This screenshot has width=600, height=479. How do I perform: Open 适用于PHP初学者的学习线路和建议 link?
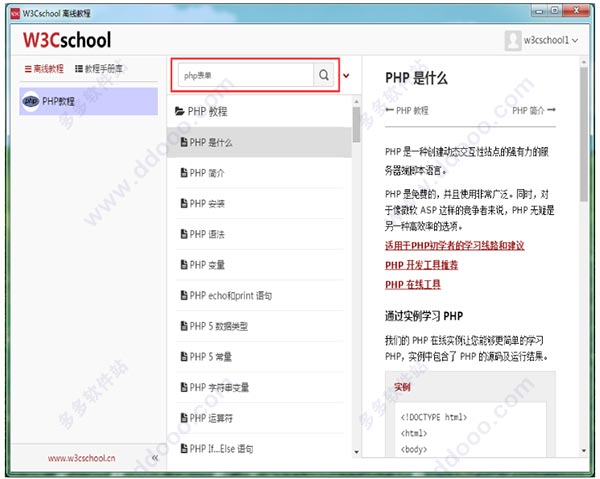tap(455, 245)
